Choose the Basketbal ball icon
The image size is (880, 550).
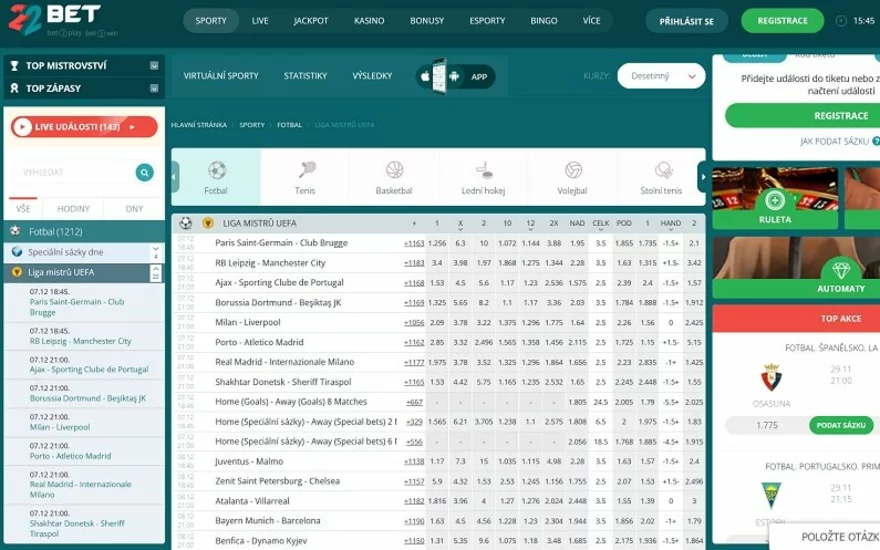click(x=395, y=169)
